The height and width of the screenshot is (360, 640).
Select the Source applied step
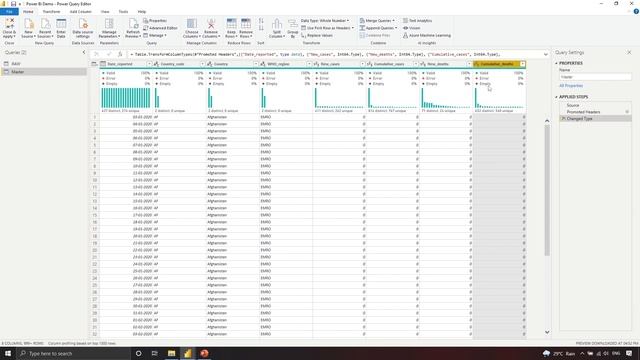[596, 105]
